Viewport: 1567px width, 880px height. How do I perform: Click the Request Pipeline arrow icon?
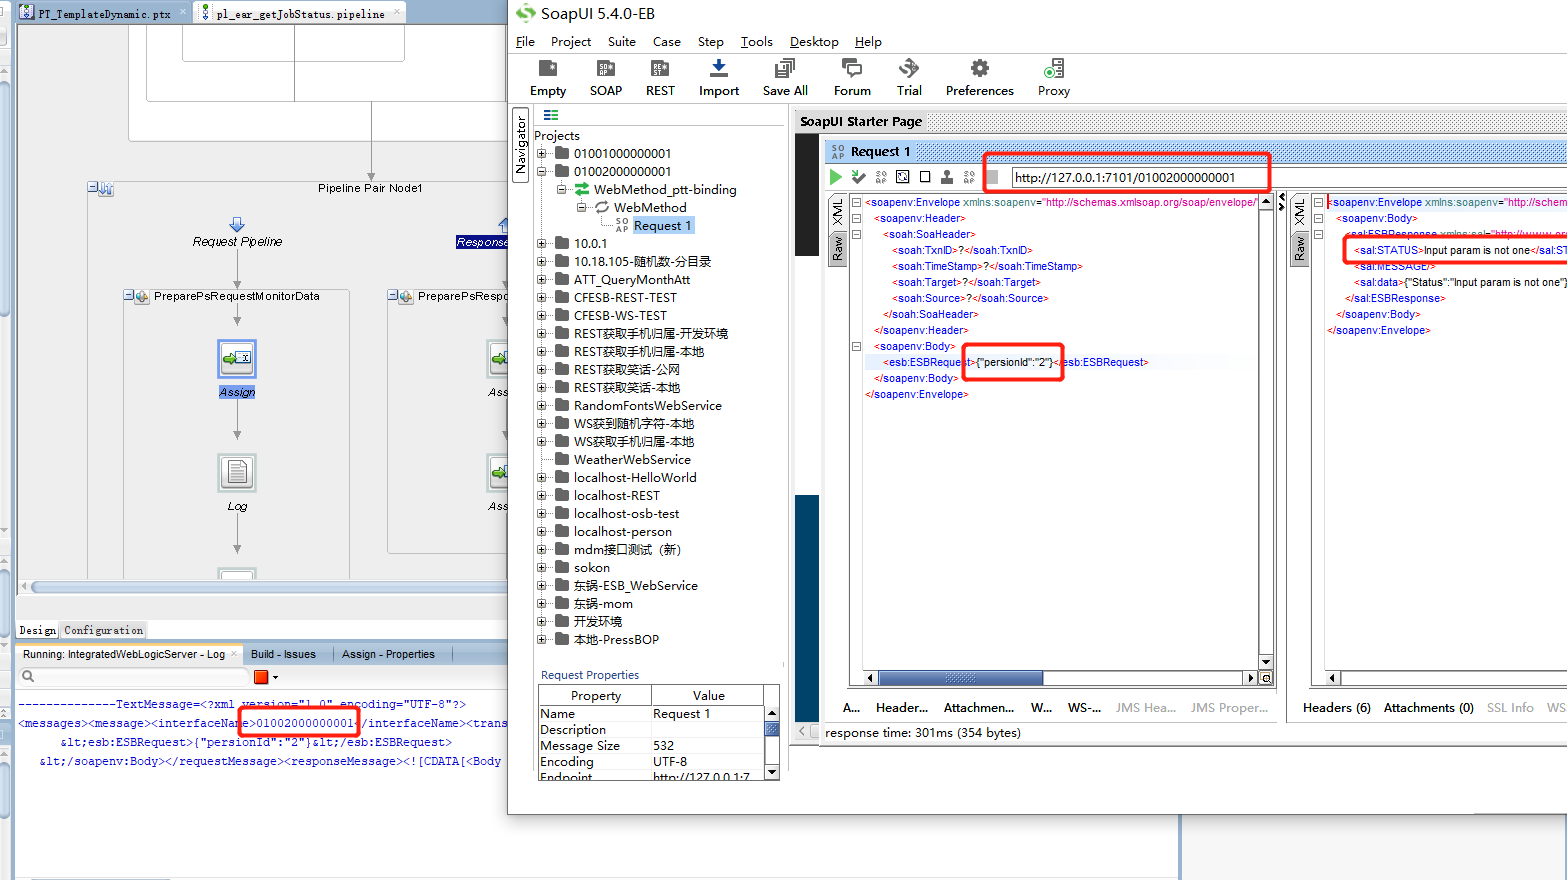[237, 224]
